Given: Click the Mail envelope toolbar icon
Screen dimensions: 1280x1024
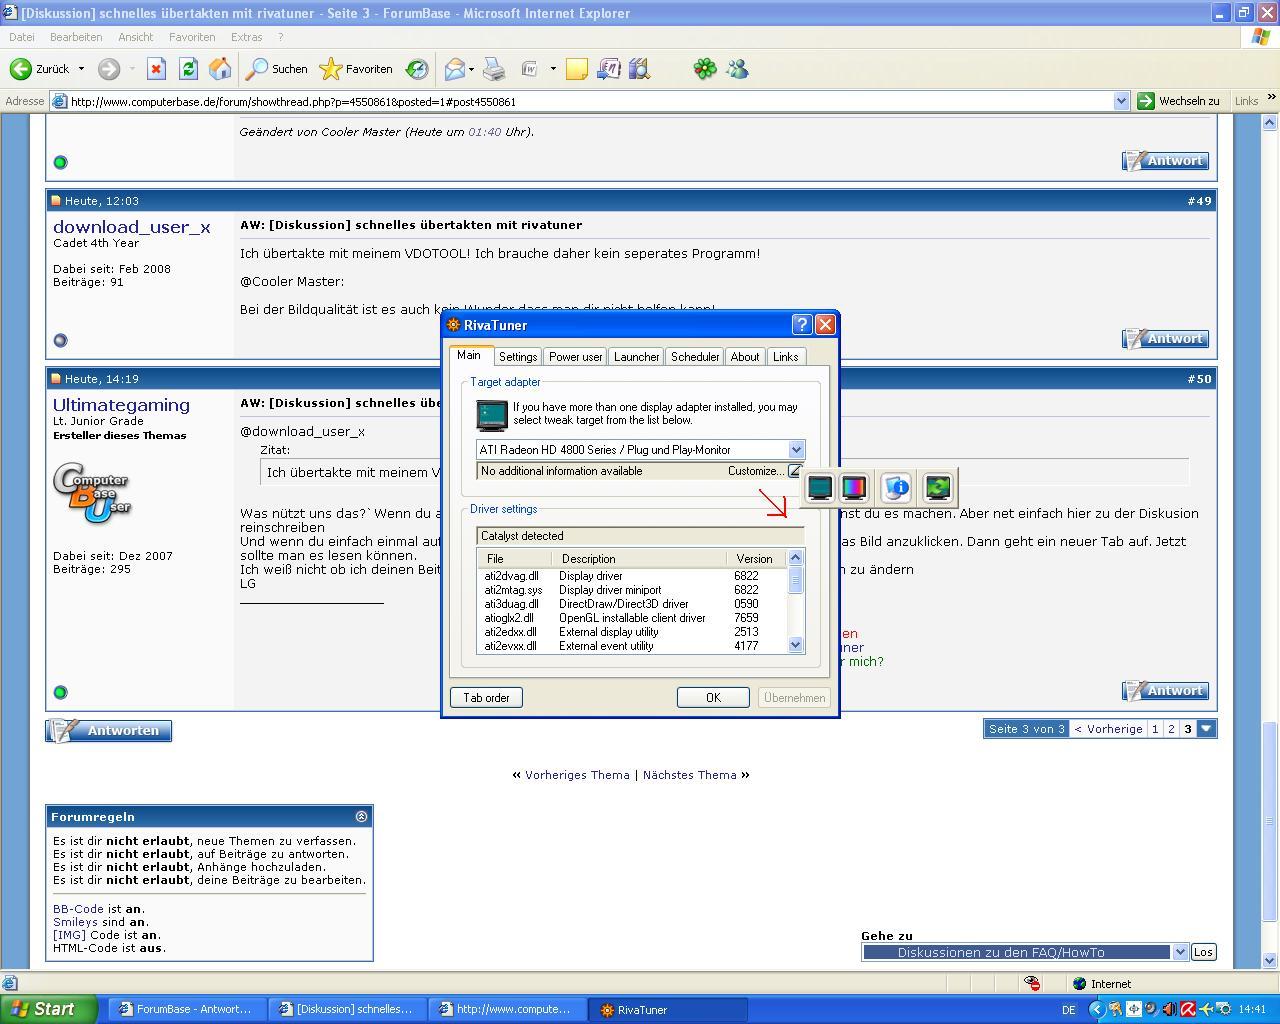Looking at the screenshot, I should pyautogui.click(x=454, y=69).
